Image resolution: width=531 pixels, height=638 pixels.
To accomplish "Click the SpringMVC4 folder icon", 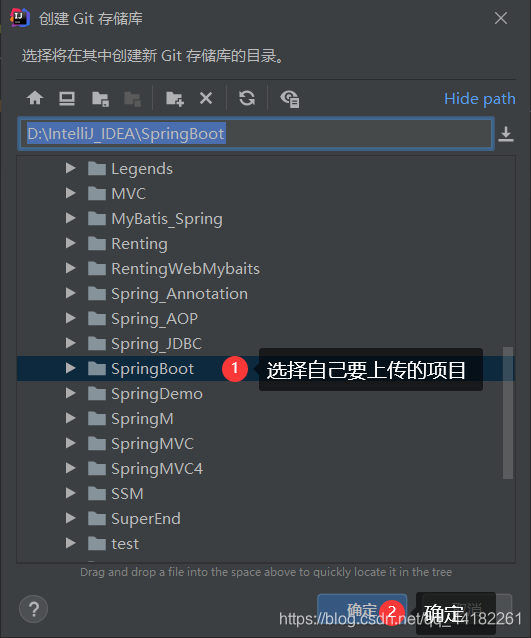I will [97, 468].
